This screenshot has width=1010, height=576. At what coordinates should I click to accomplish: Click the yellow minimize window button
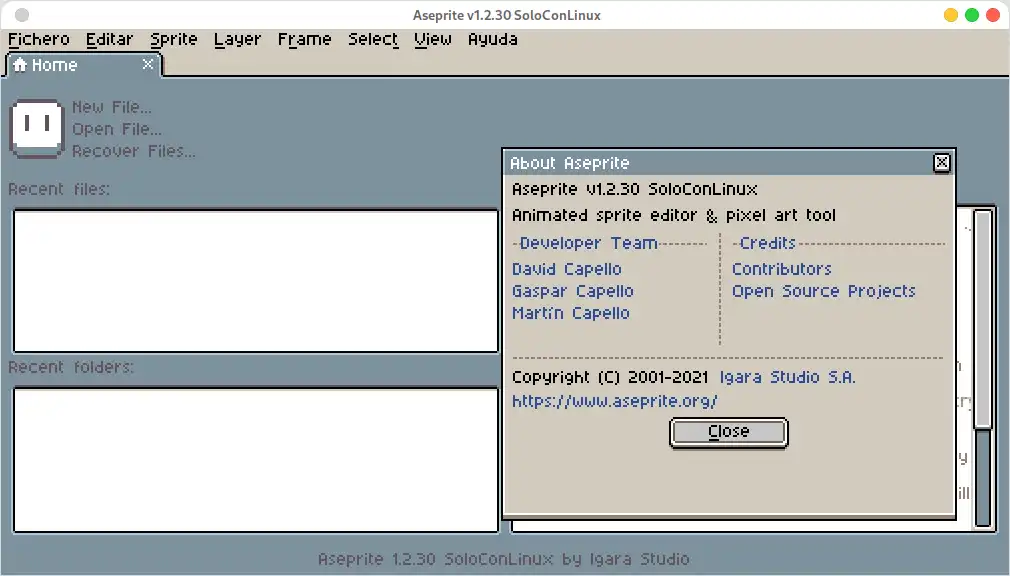pyautogui.click(x=951, y=15)
